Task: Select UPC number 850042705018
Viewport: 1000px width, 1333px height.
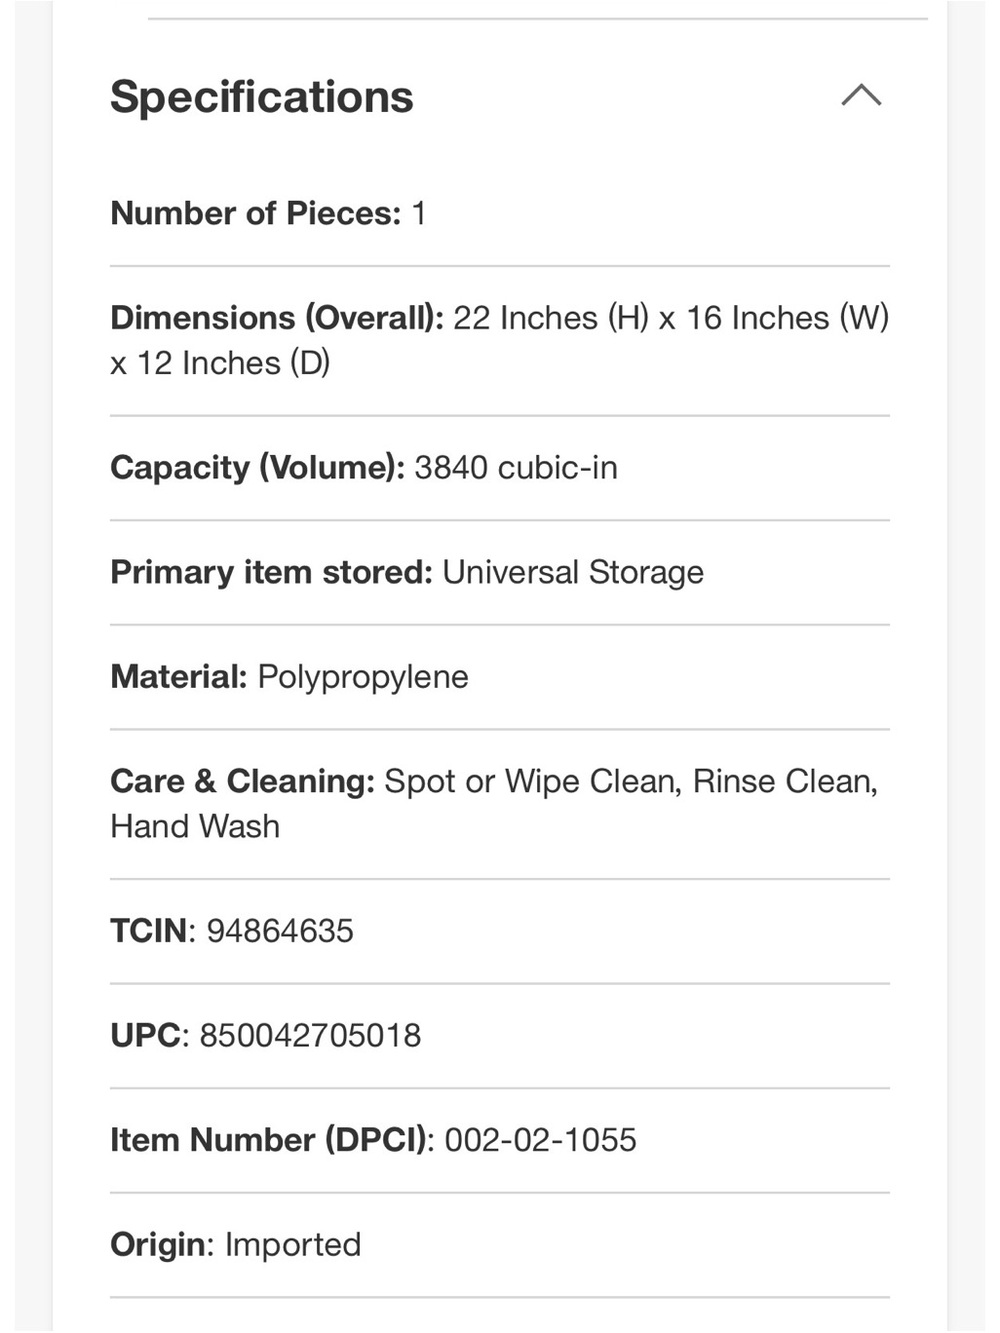Action: pyautogui.click(x=310, y=1035)
